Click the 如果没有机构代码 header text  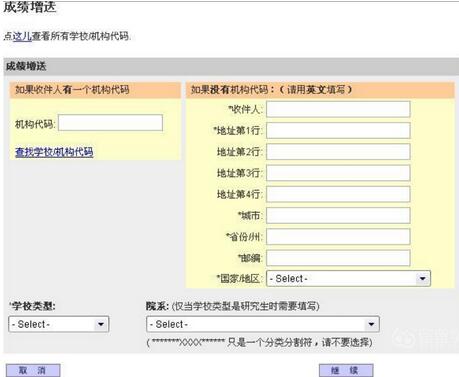click(x=271, y=89)
